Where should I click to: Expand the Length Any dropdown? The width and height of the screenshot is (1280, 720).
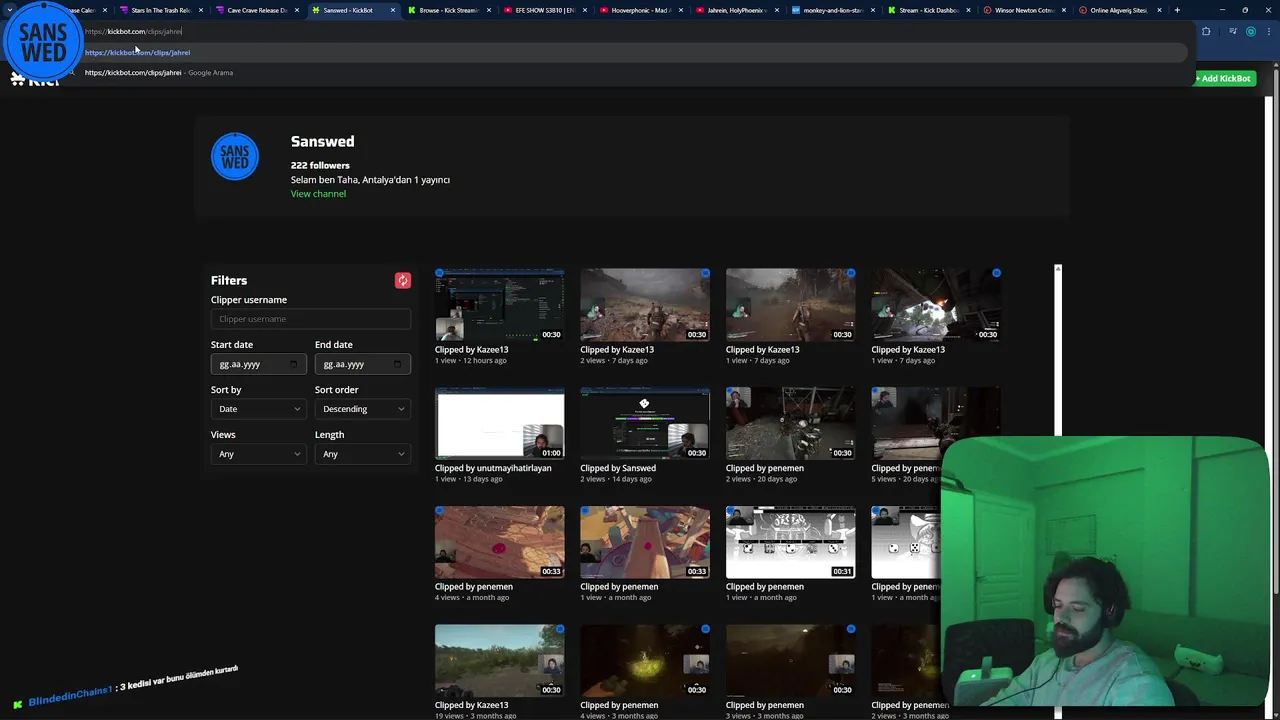click(x=363, y=454)
